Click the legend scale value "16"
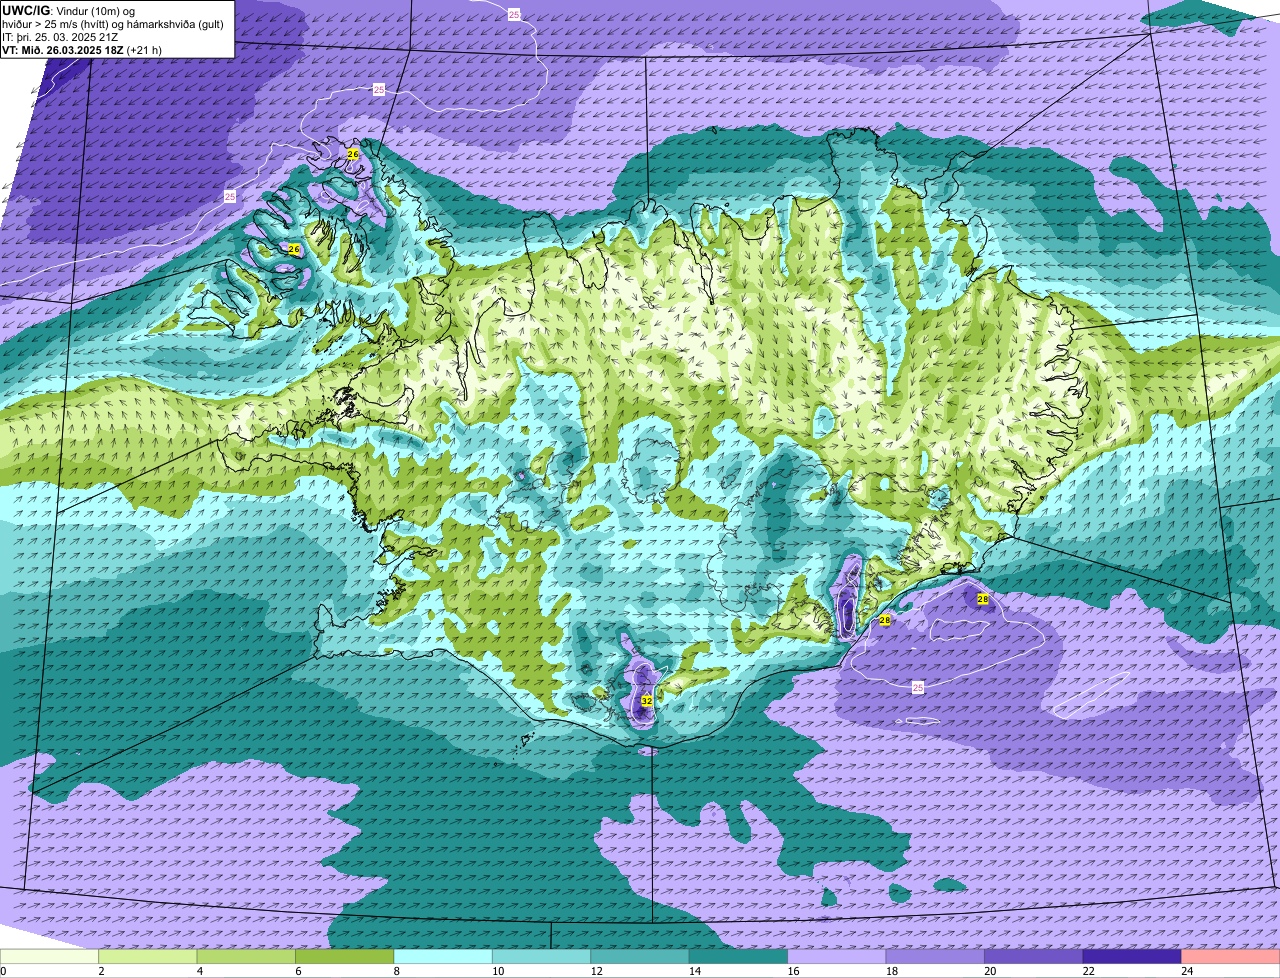The image size is (1280, 978). click(x=793, y=970)
